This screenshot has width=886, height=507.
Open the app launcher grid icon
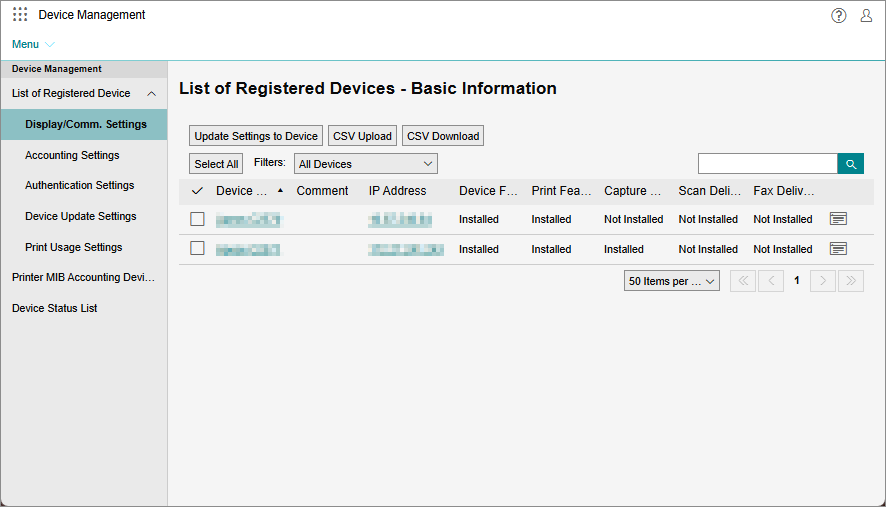pyautogui.click(x=20, y=15)
